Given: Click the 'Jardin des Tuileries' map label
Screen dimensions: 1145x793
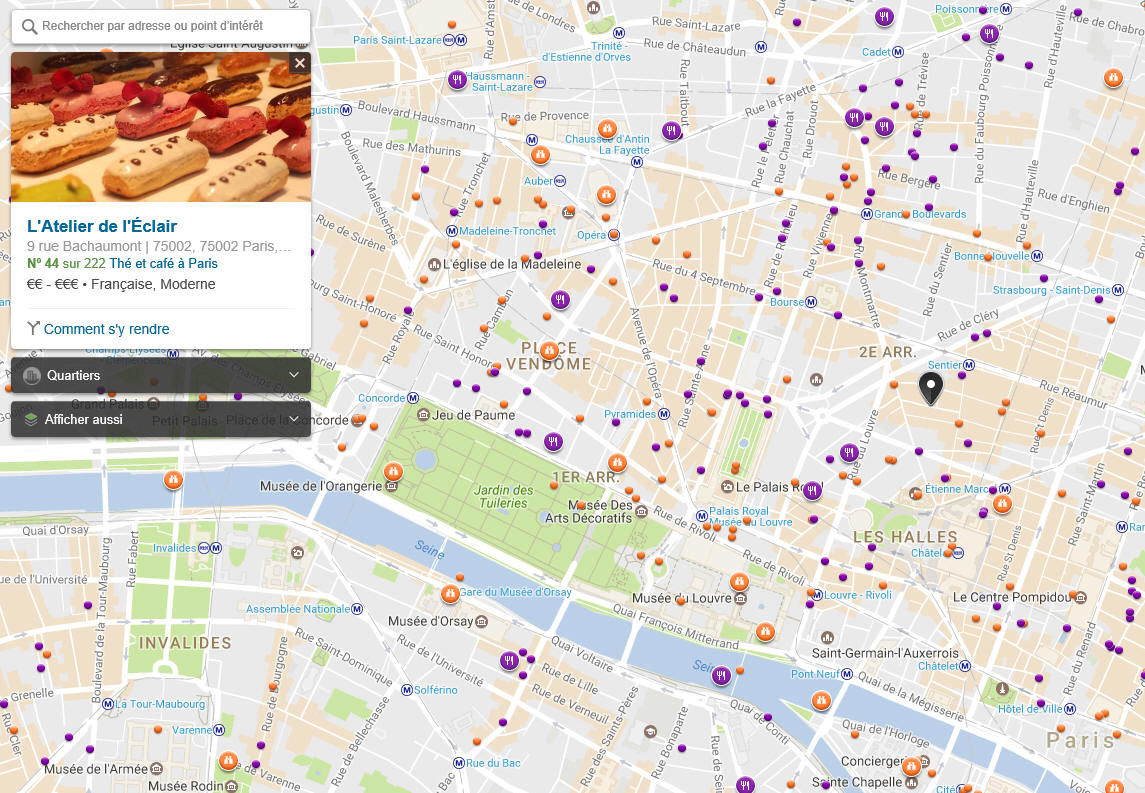Looking at the screenshot, I should (x=503, y=497).
